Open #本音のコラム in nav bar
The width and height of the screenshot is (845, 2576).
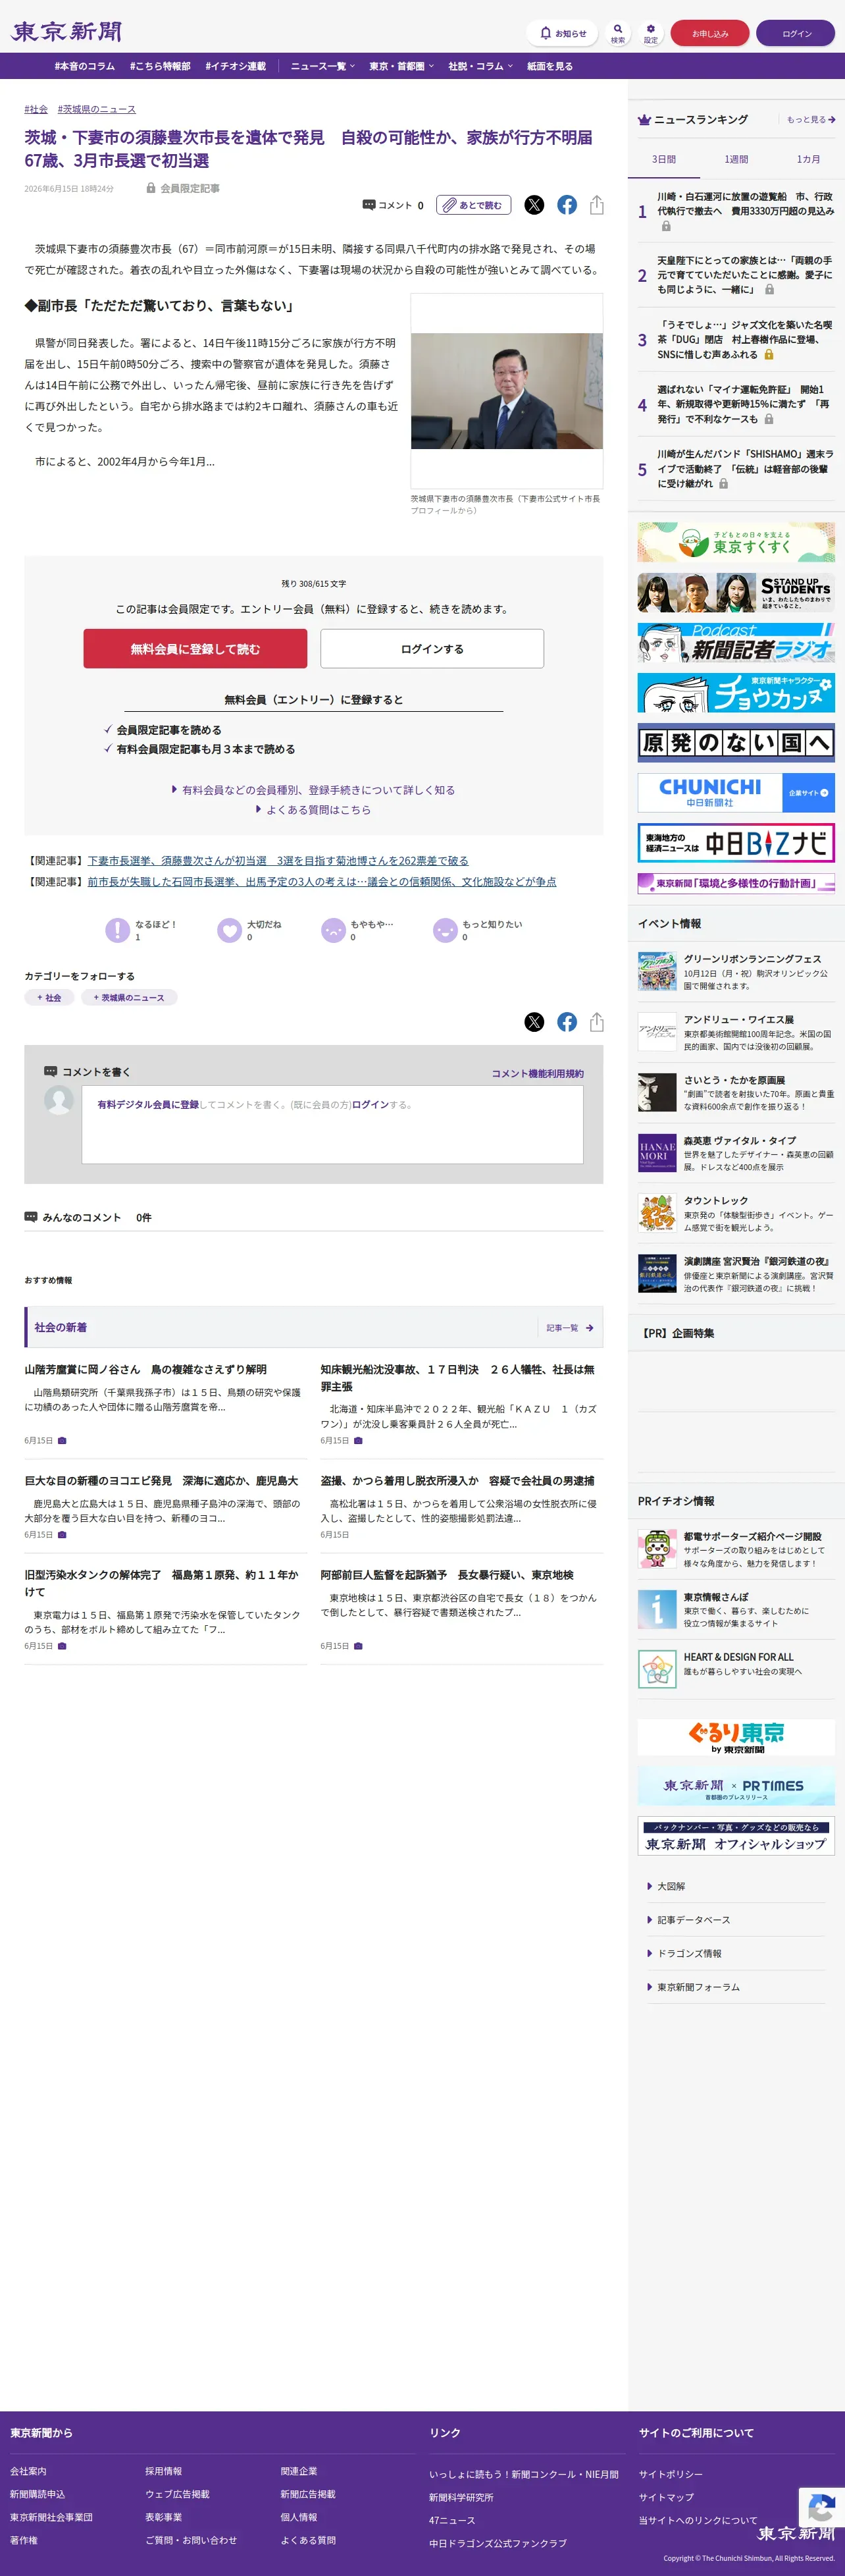point(85,66)
